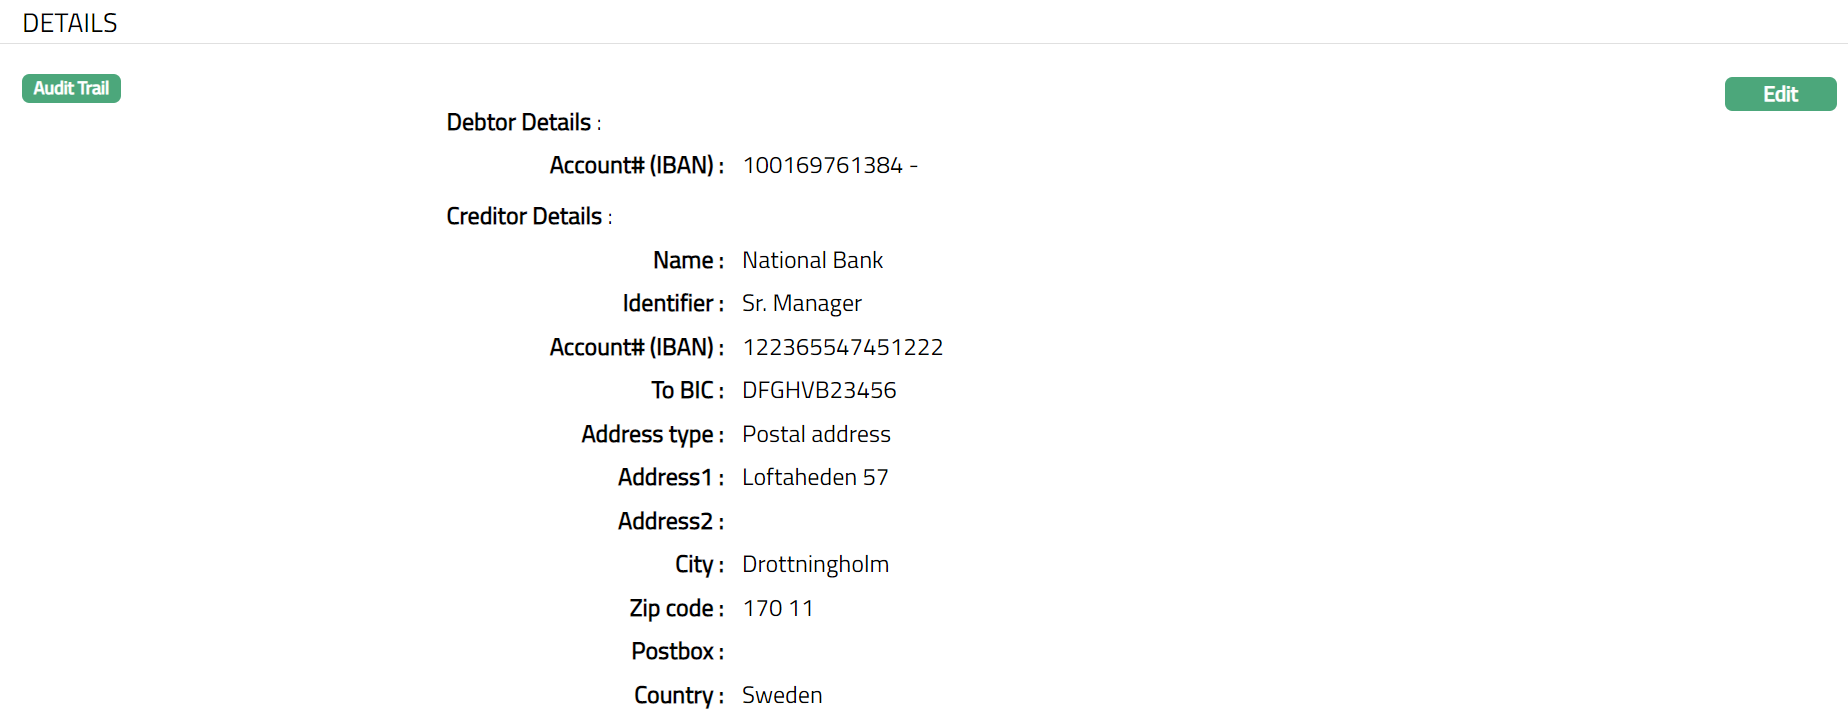Click the Postal address value
The image size is (1848, 725).
coord(816,435)
